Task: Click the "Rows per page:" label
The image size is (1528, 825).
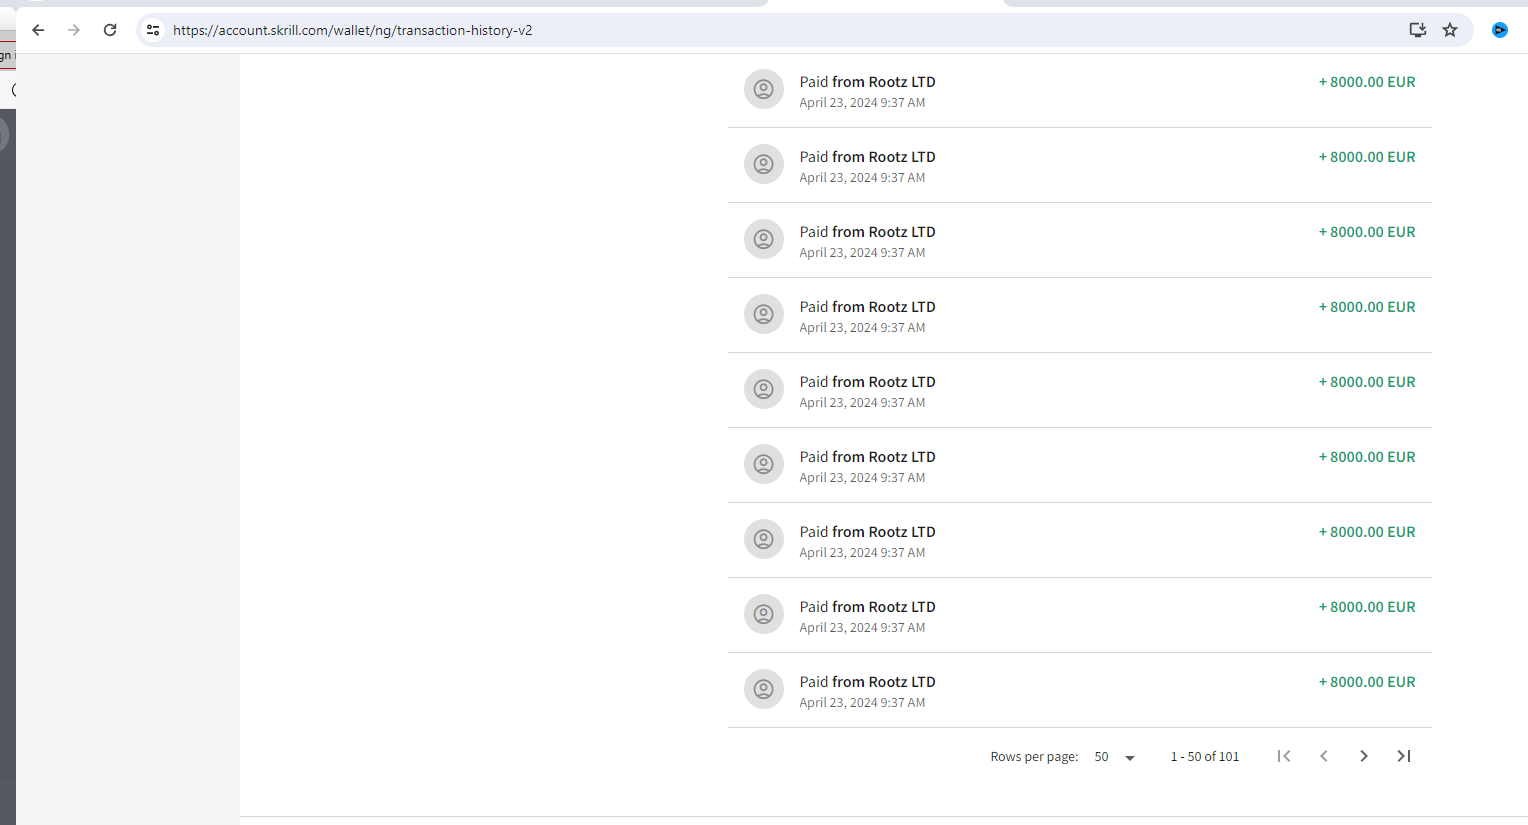Action: pos(1034,757)
